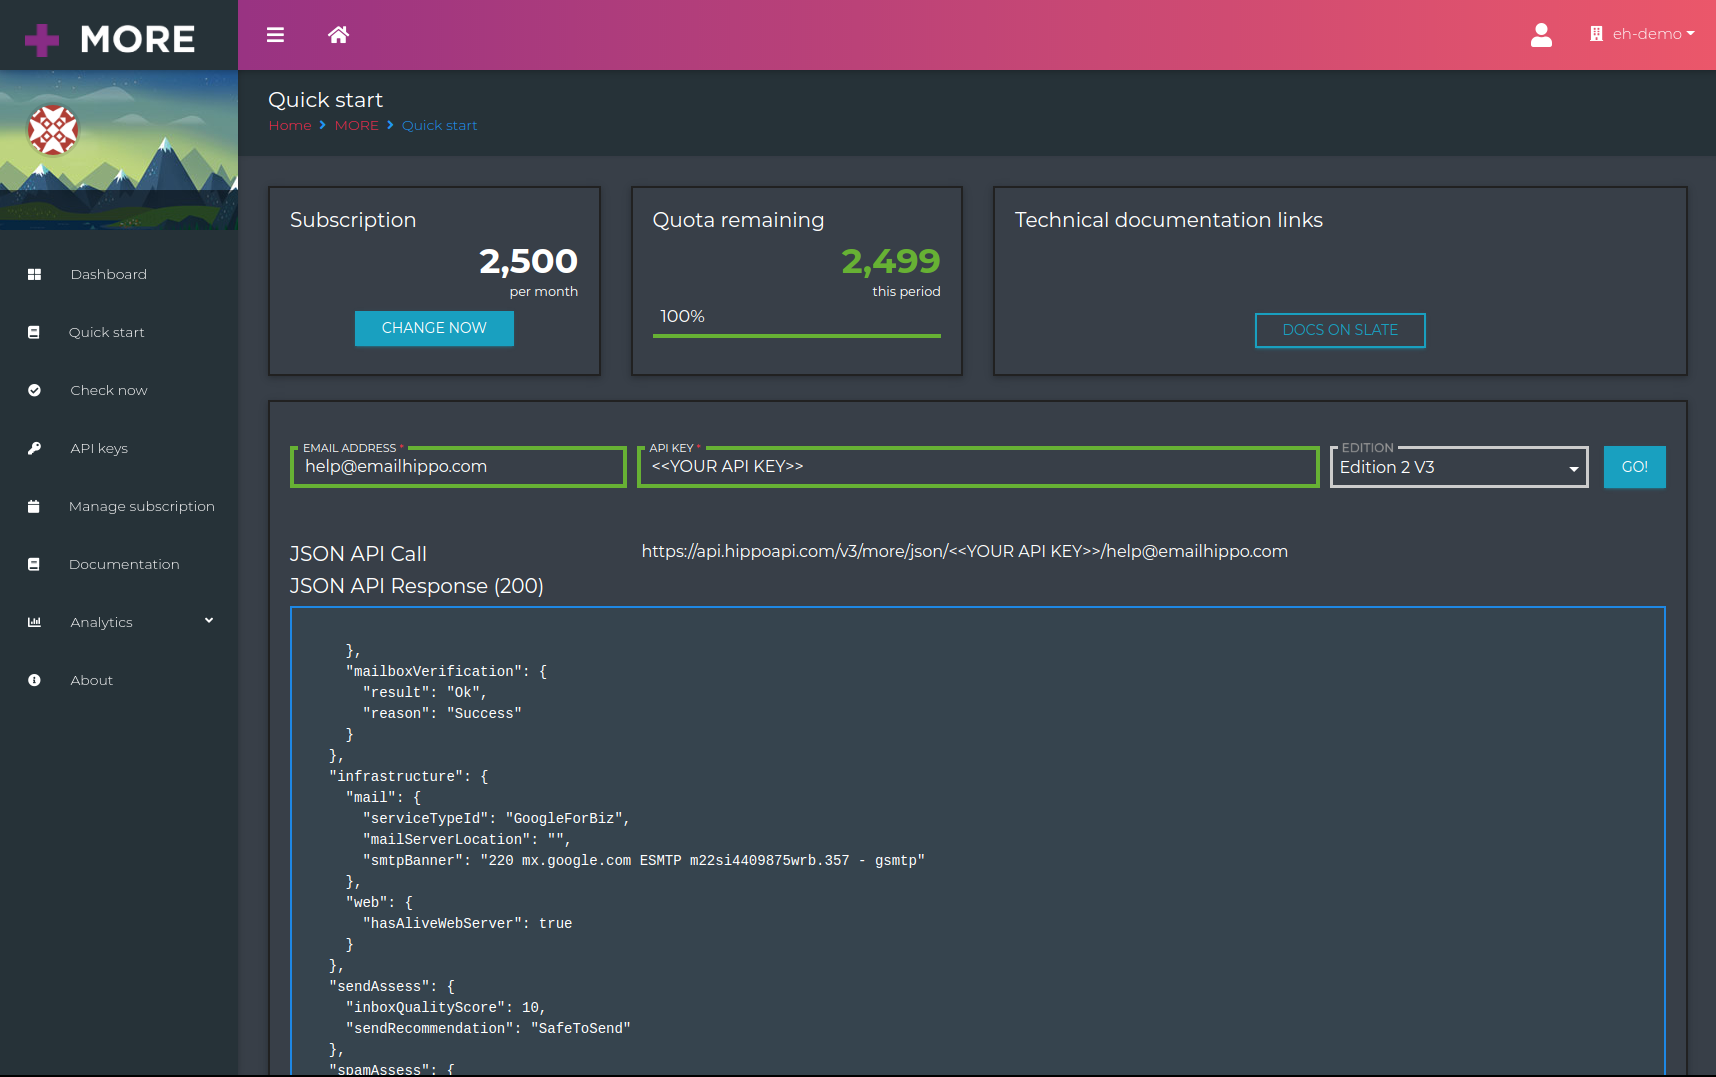Screen dimensions: 1716x1077
Task: Click the Manage subscription icon
Action: (x=35, y=506)
